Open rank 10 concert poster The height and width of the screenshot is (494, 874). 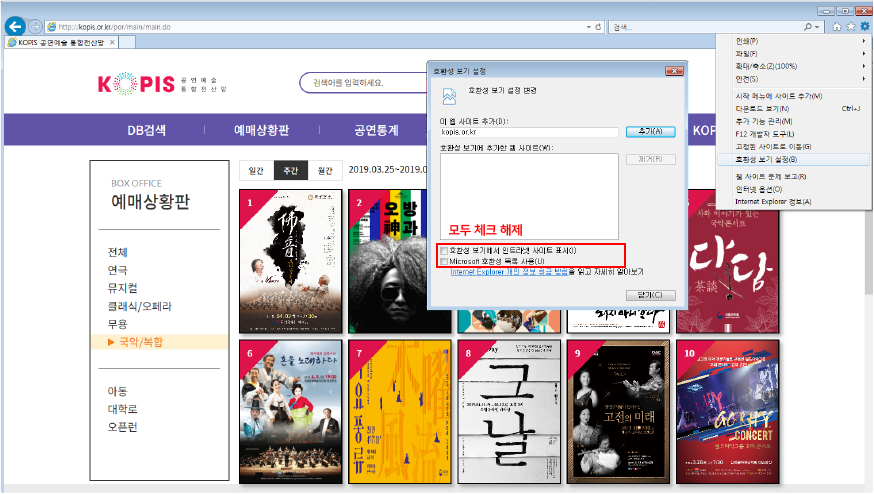click(x=727, y=411)
